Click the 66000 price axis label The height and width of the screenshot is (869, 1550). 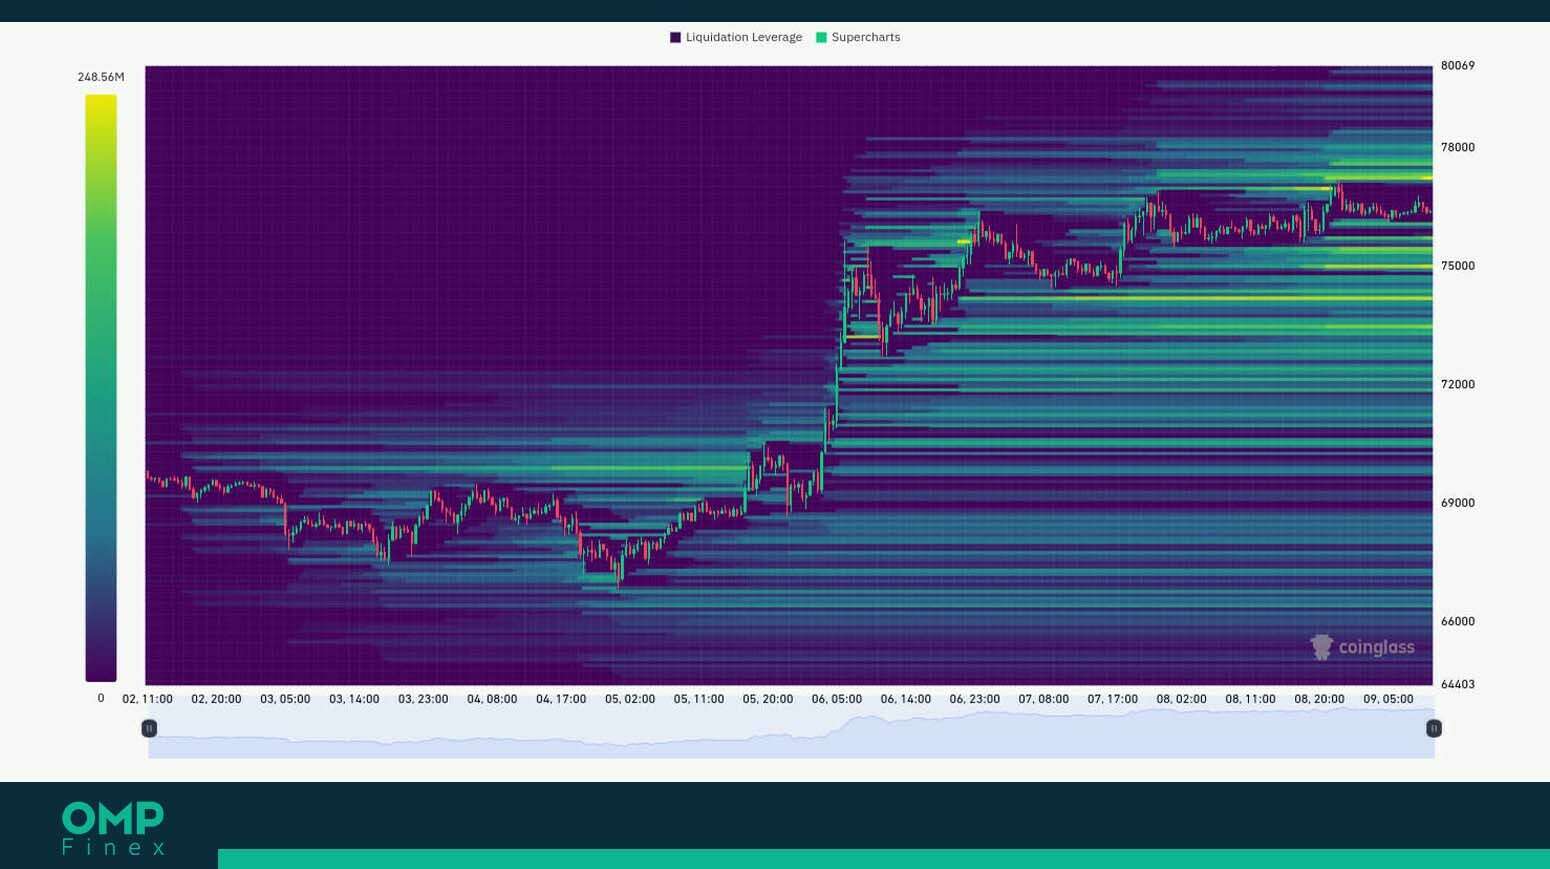1457,621
